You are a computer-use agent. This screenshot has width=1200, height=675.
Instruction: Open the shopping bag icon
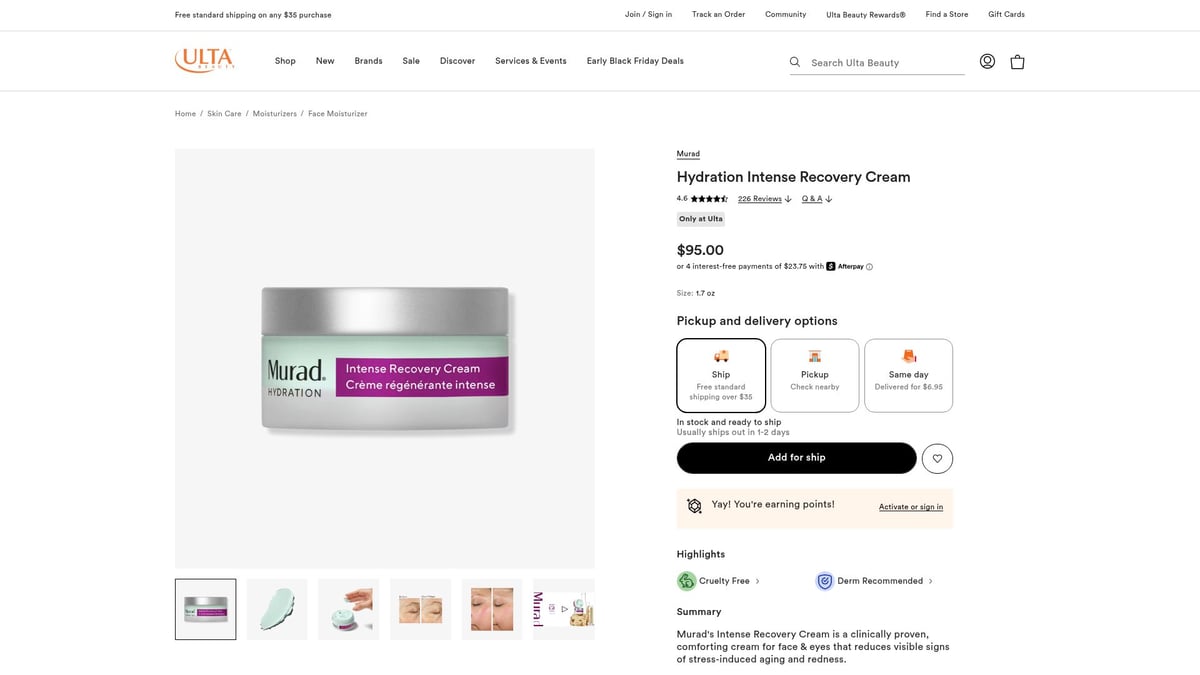1017,61
